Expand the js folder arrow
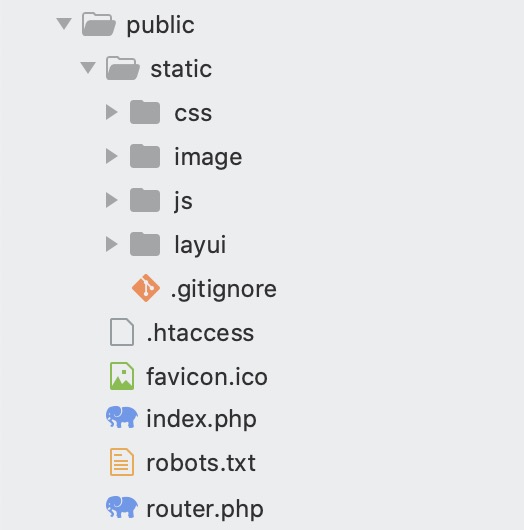524x530 pixels. (112, 200)
